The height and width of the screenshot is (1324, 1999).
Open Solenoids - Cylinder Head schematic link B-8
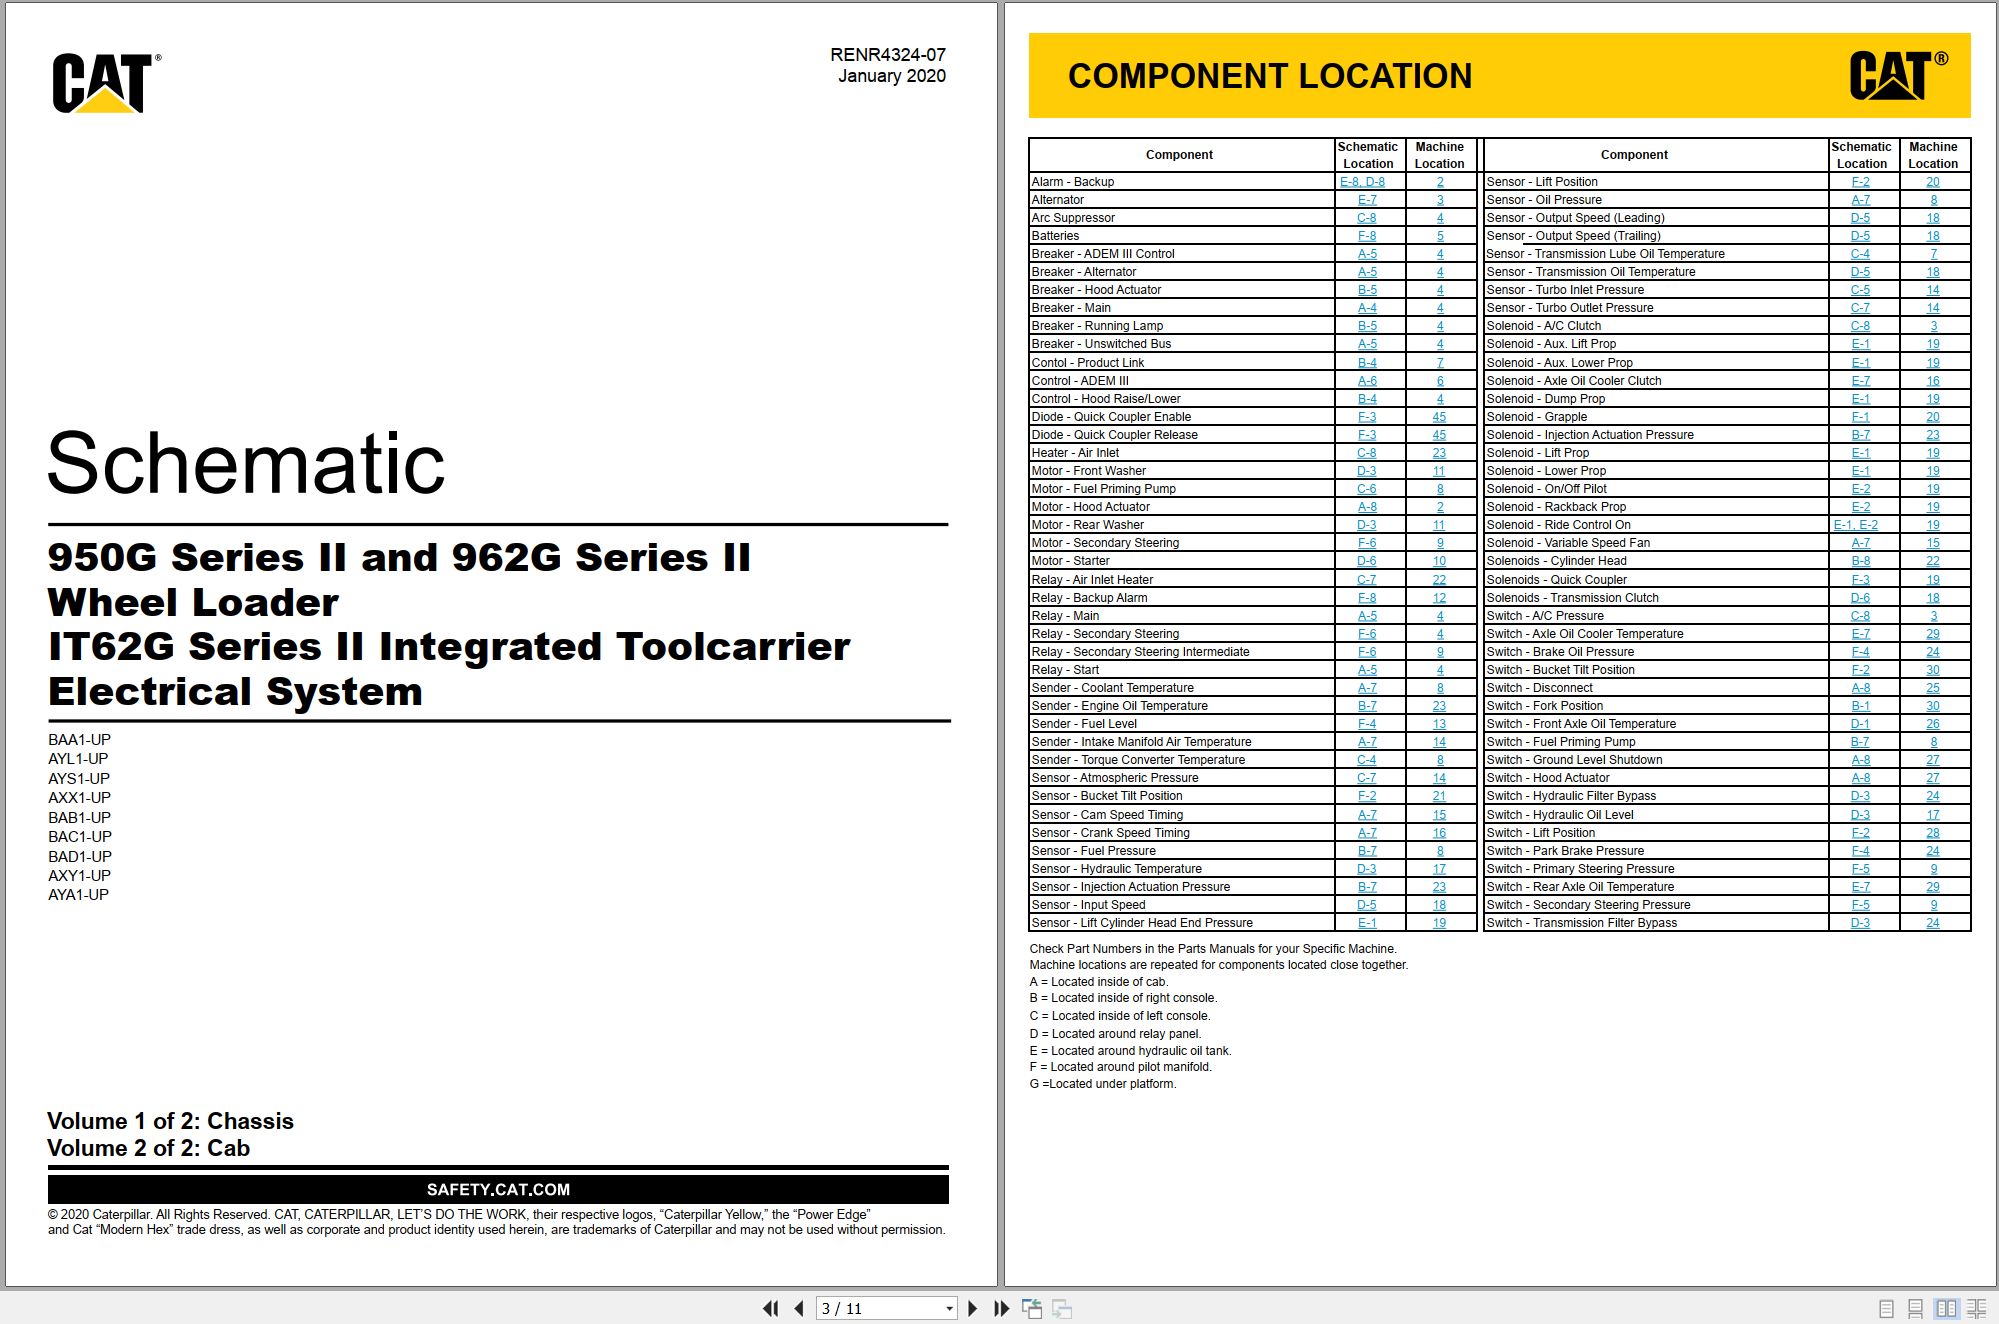[x=1860, y=561]
